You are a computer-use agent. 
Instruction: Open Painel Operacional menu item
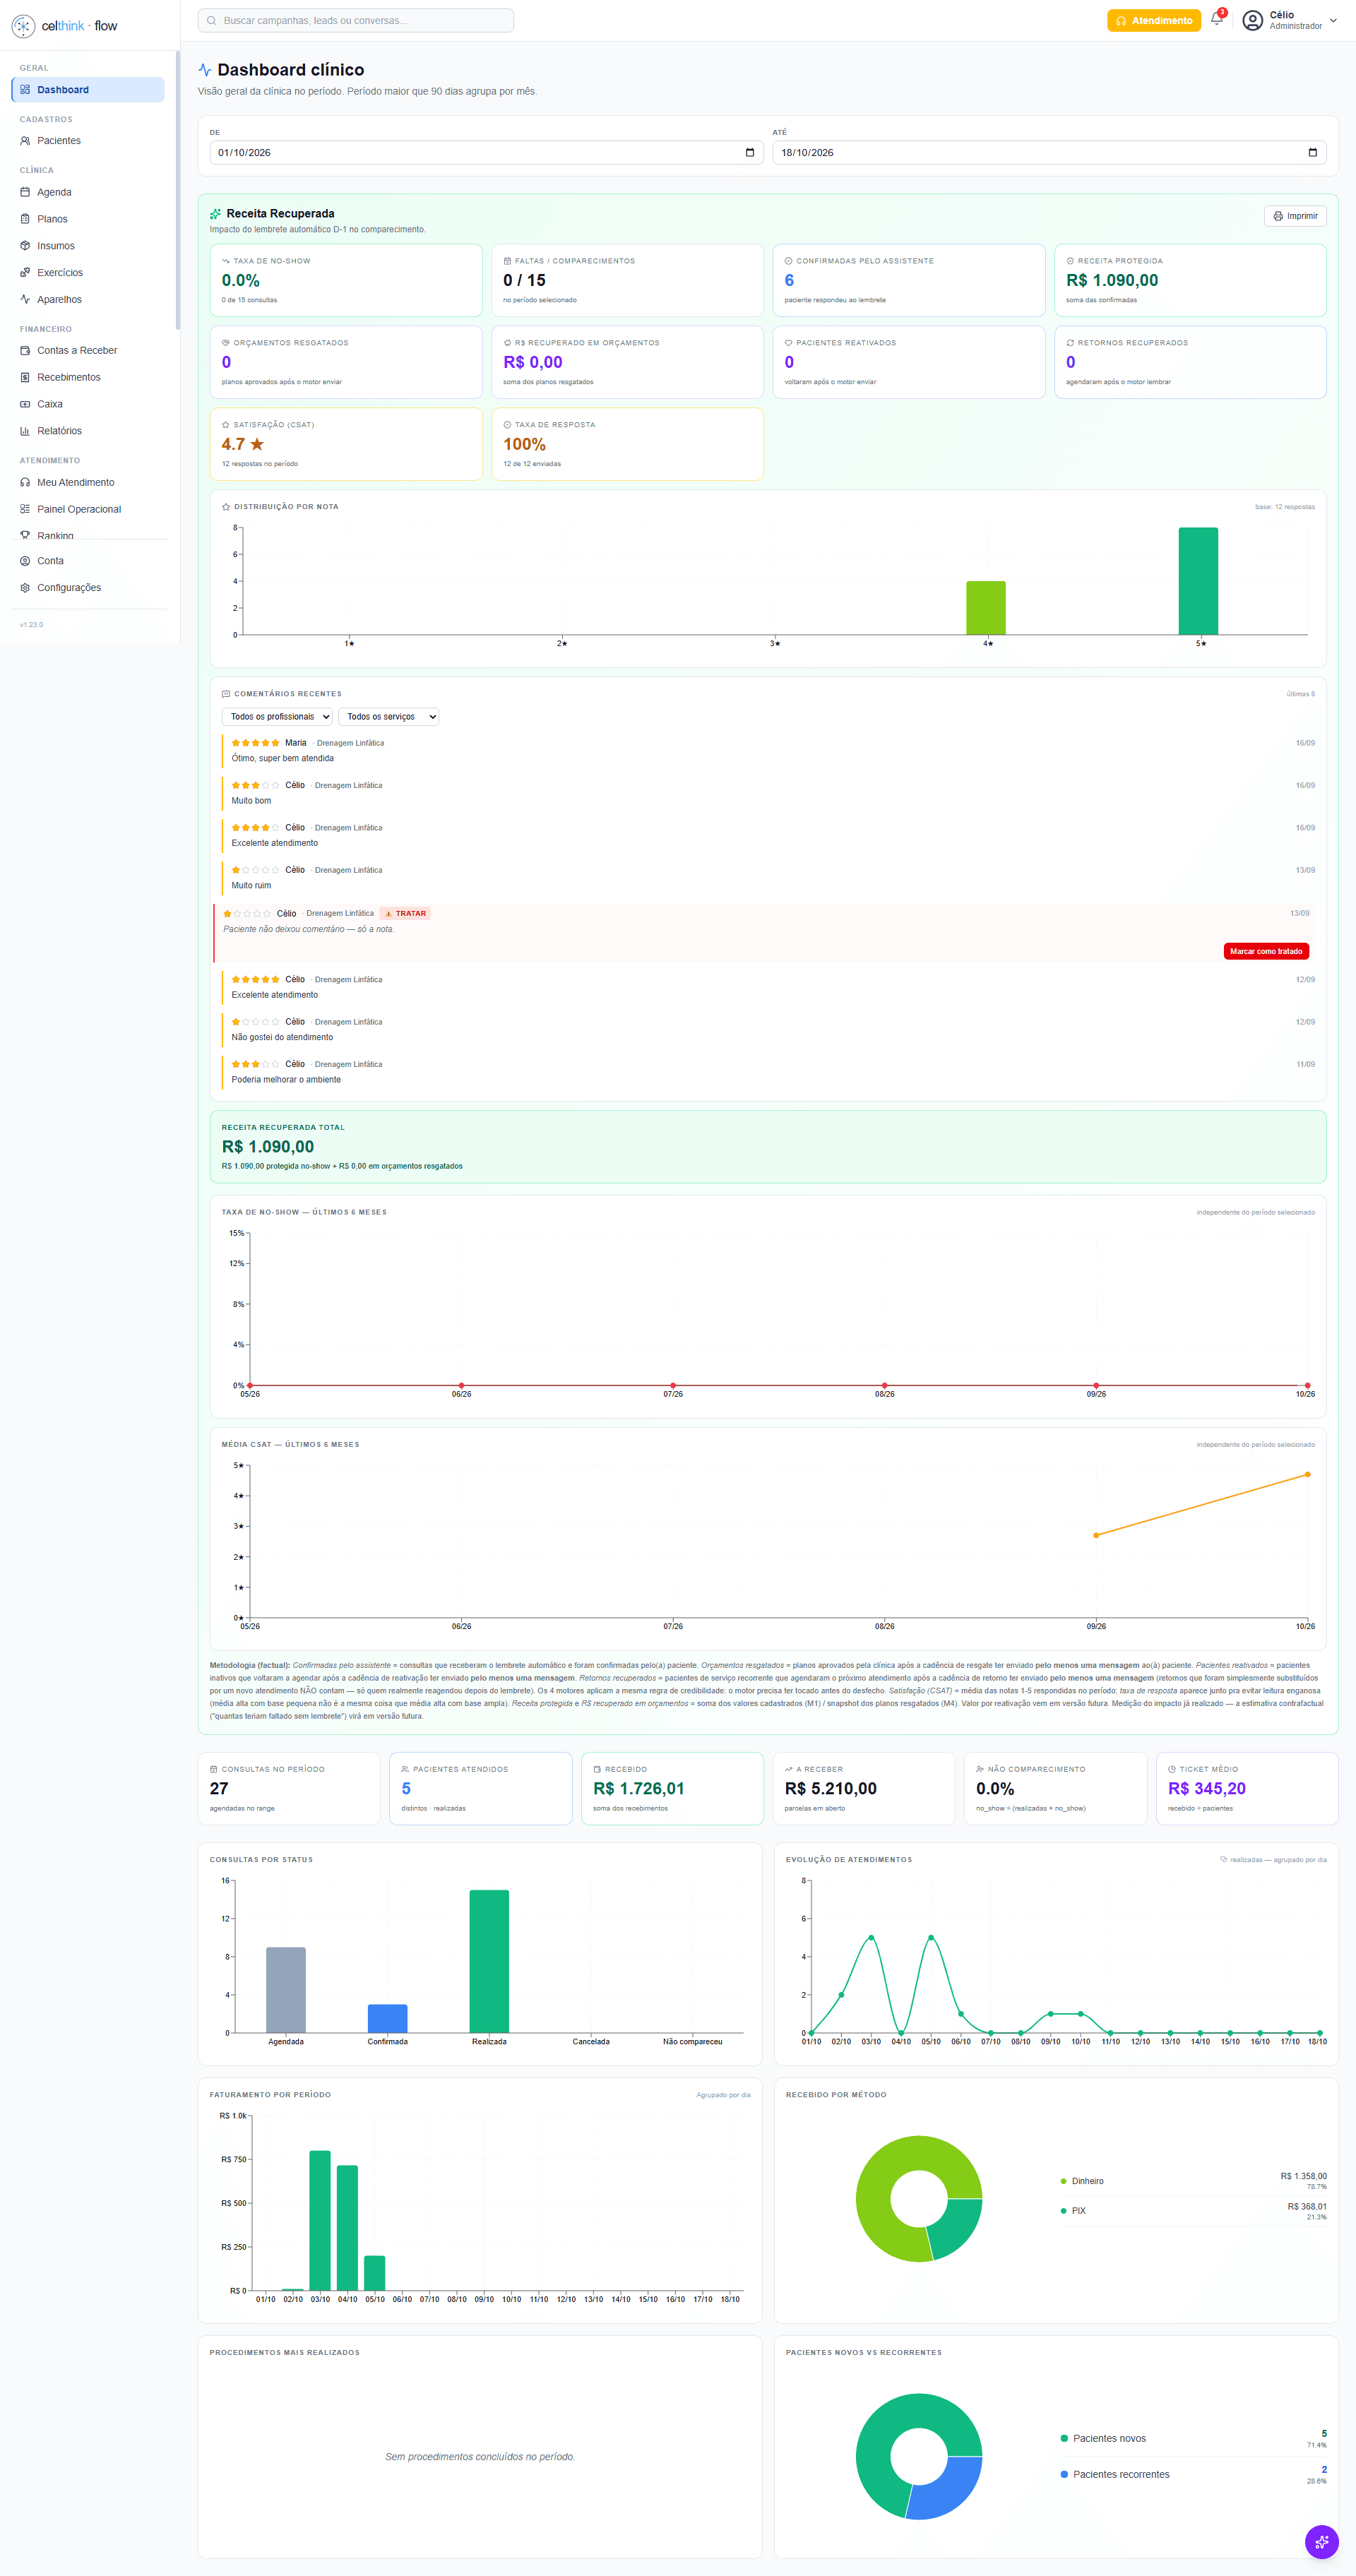pyautogui.click(x=88, y=509)
